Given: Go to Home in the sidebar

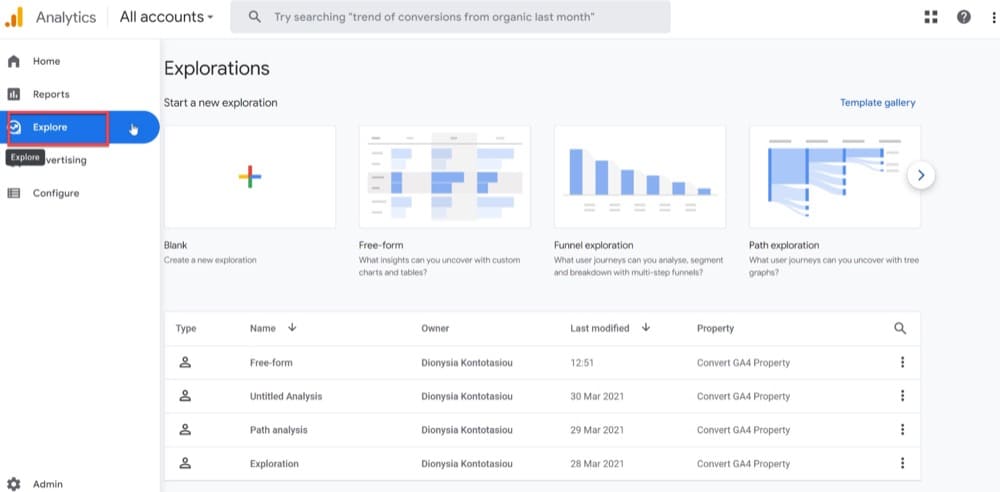Looking at the screenshot, I should (80, 61).
